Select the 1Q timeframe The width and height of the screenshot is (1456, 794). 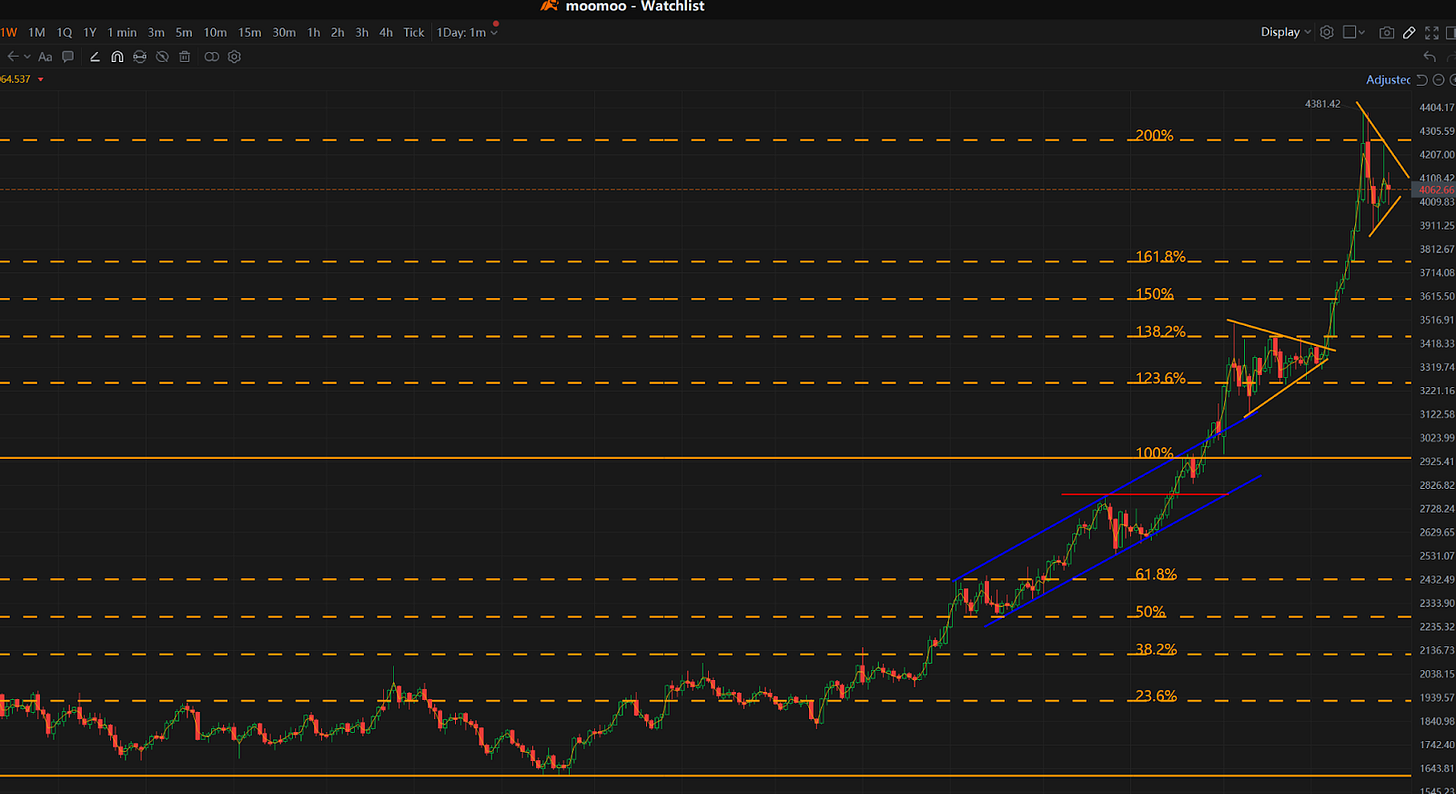pyautogui.click(x=64, y=32)
